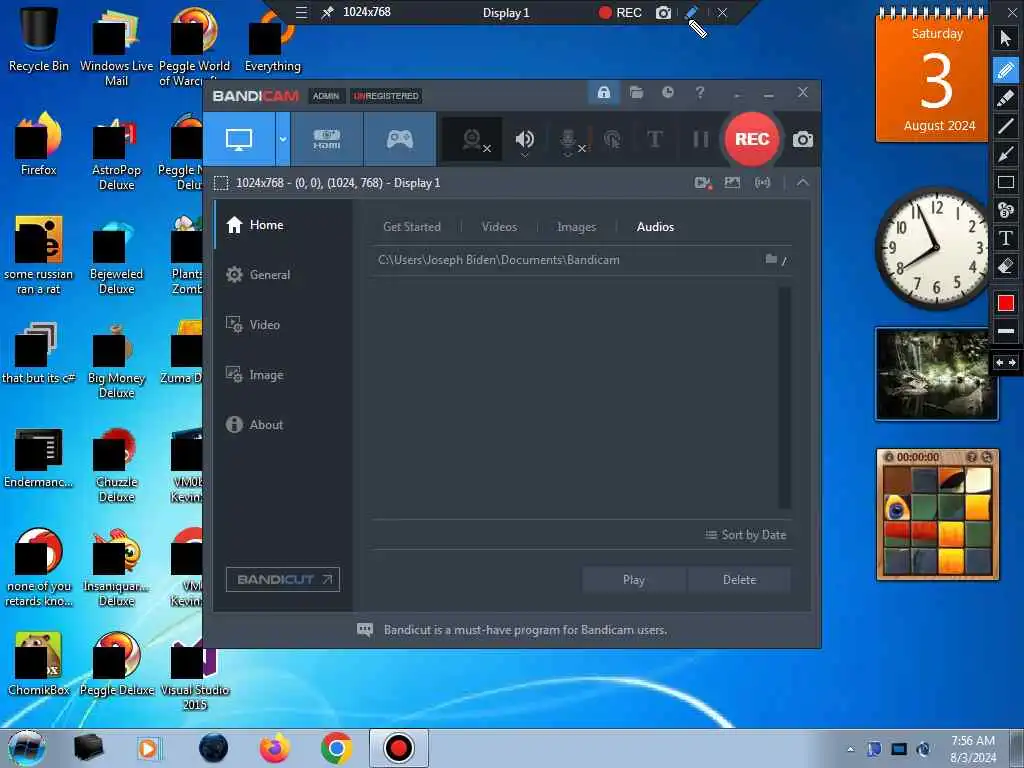The height and width of the screenshot is (768, 1024).
Task: Open About section in sidebar
Action: point(283,424)
